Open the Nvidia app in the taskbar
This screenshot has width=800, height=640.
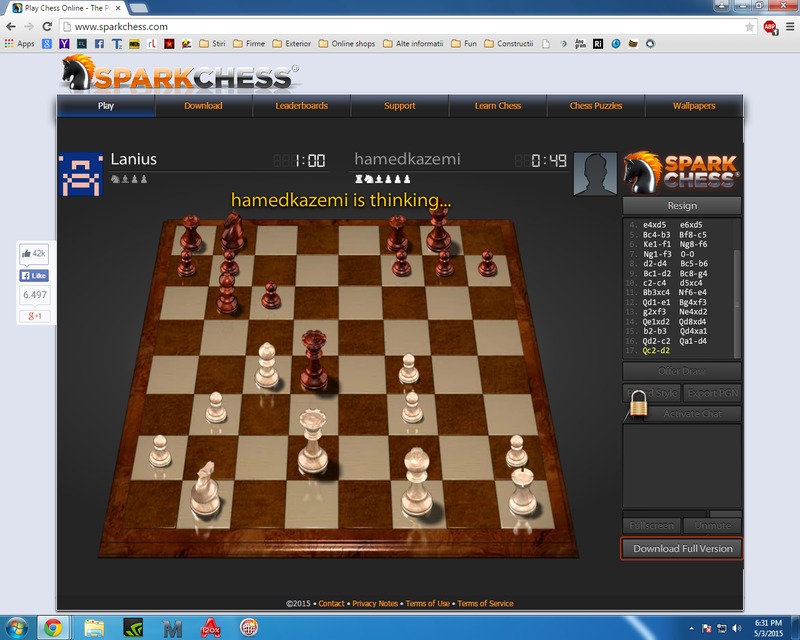[x=133, y=628]
